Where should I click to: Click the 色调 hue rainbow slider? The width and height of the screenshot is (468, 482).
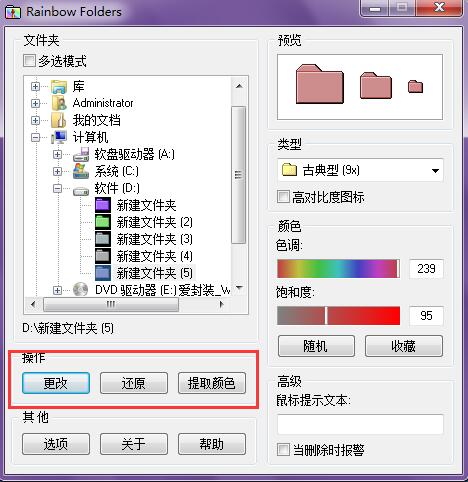(338, 269)
